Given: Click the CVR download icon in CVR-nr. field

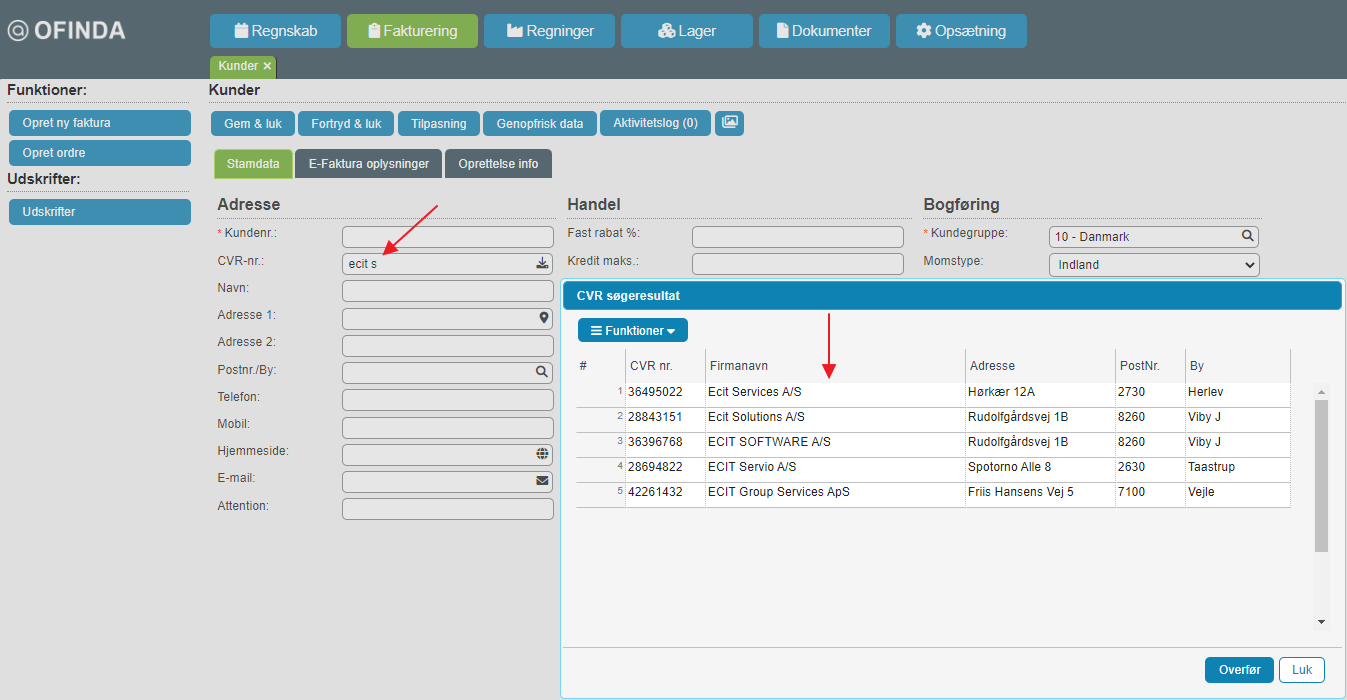Looking at the screenshot, I should [x=542, y=264].
